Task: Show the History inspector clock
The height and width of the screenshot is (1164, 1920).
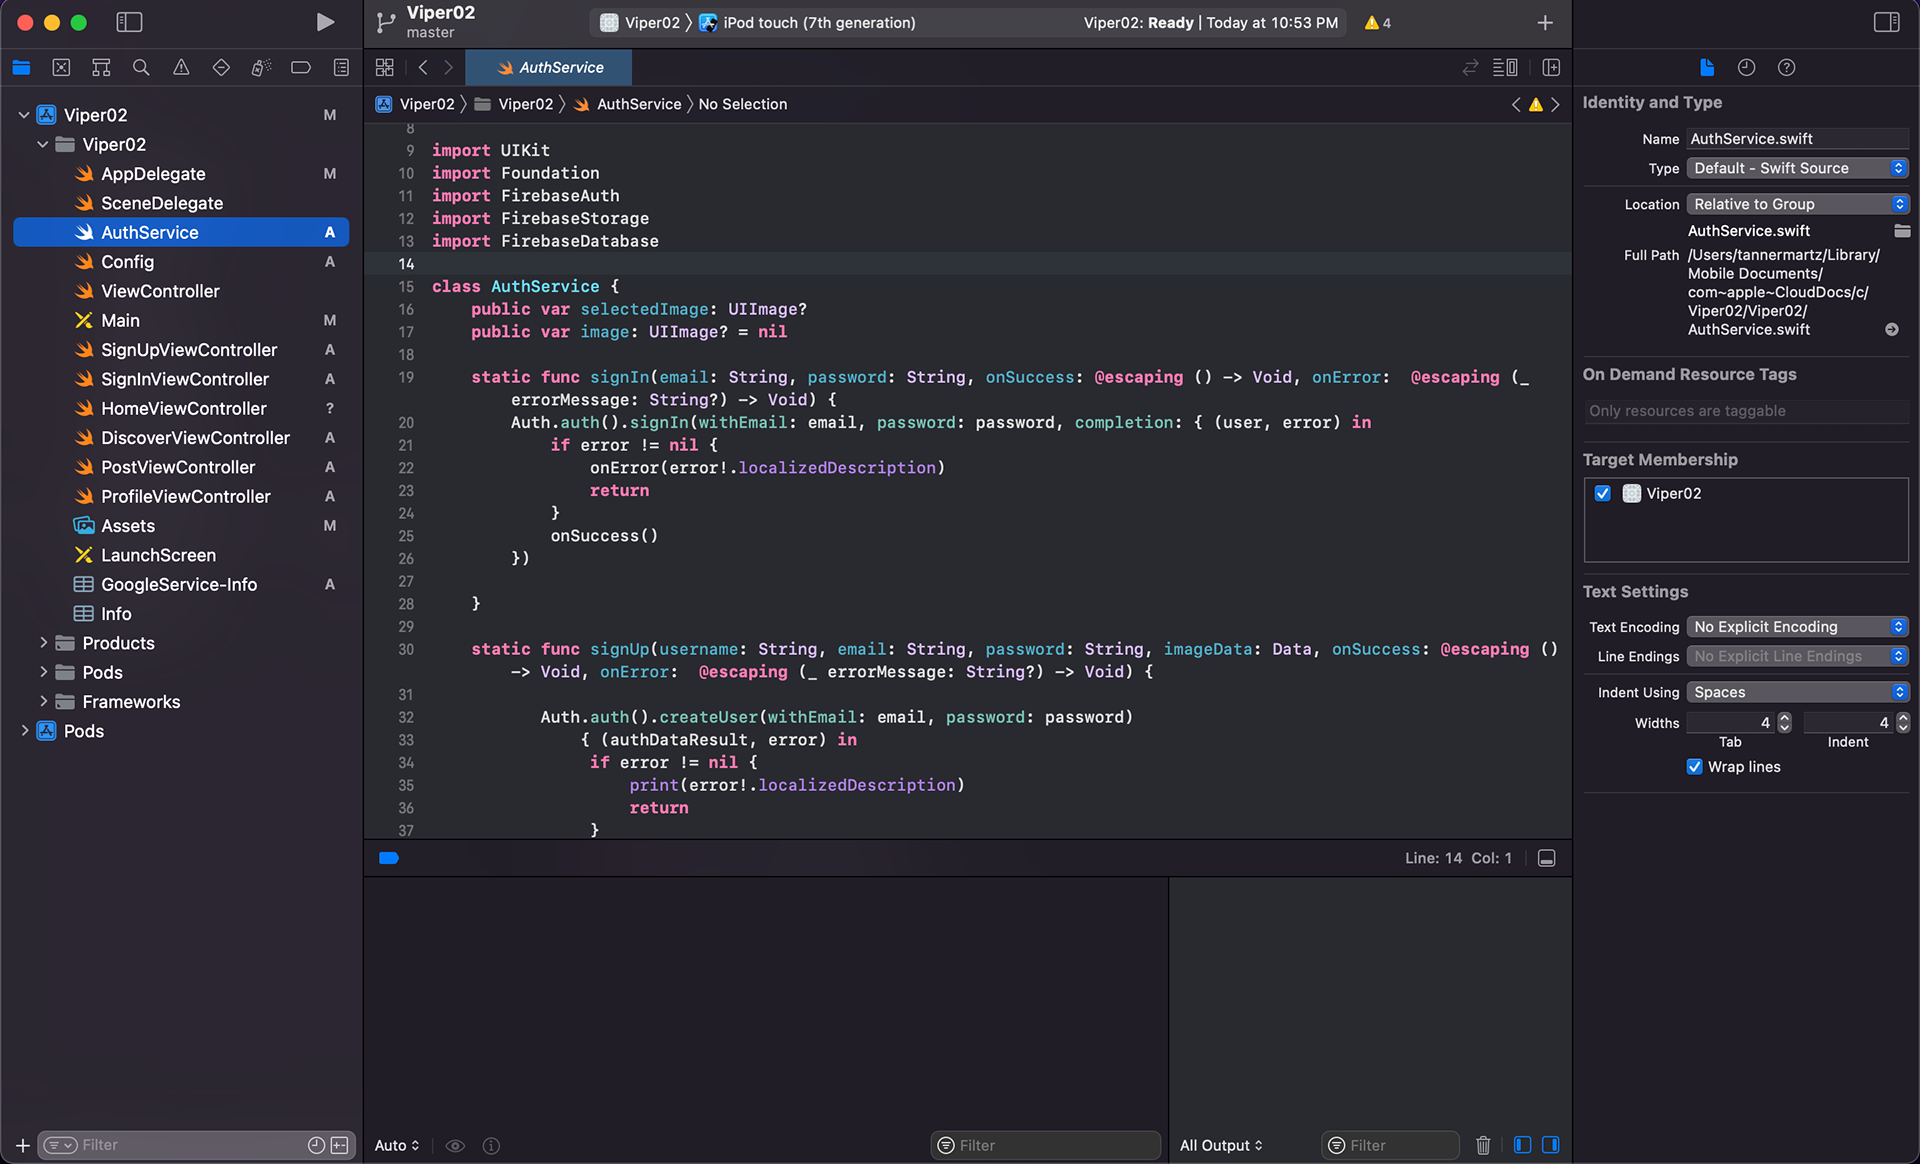Action: (1746, 67)
